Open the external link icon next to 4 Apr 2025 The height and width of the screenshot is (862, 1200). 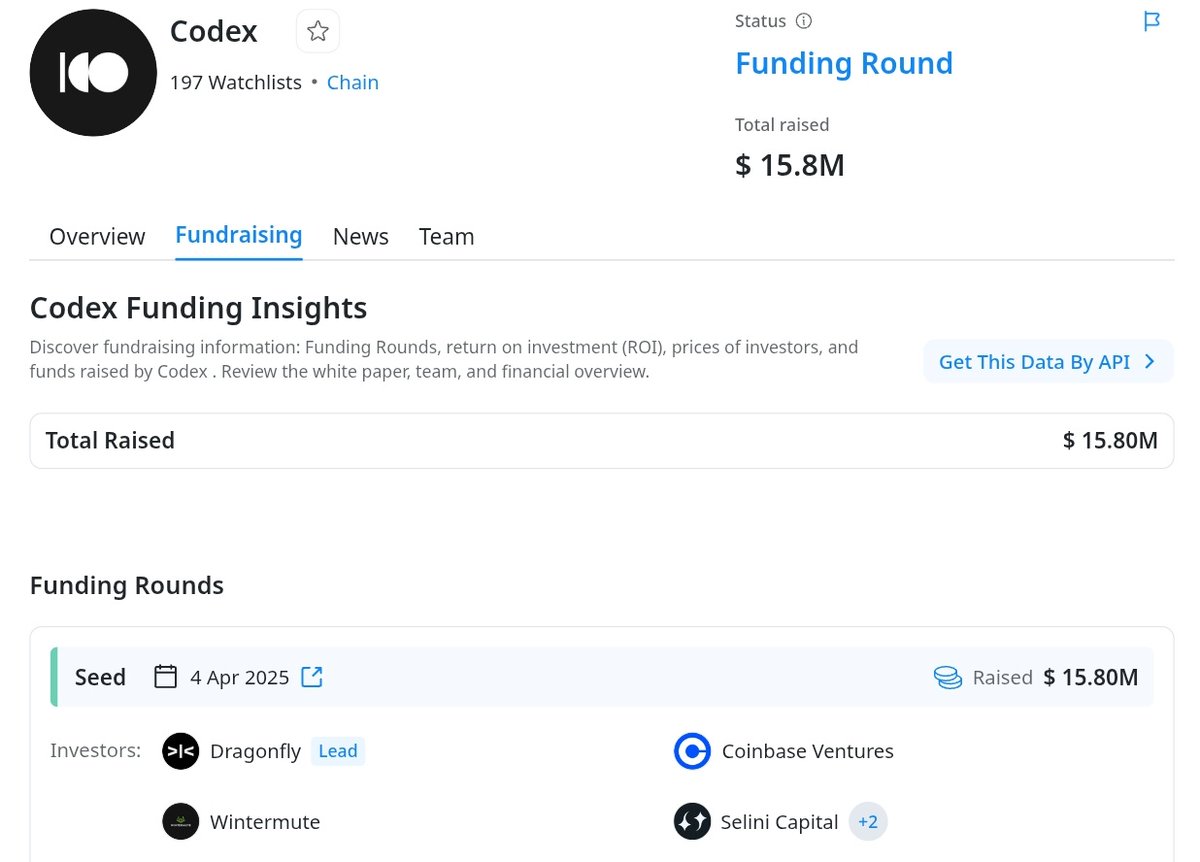pos(311,676)
